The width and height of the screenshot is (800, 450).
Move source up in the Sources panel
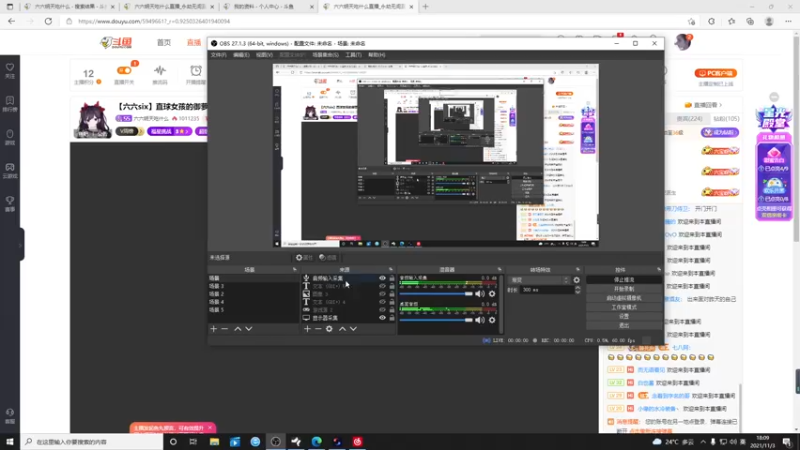342,329
